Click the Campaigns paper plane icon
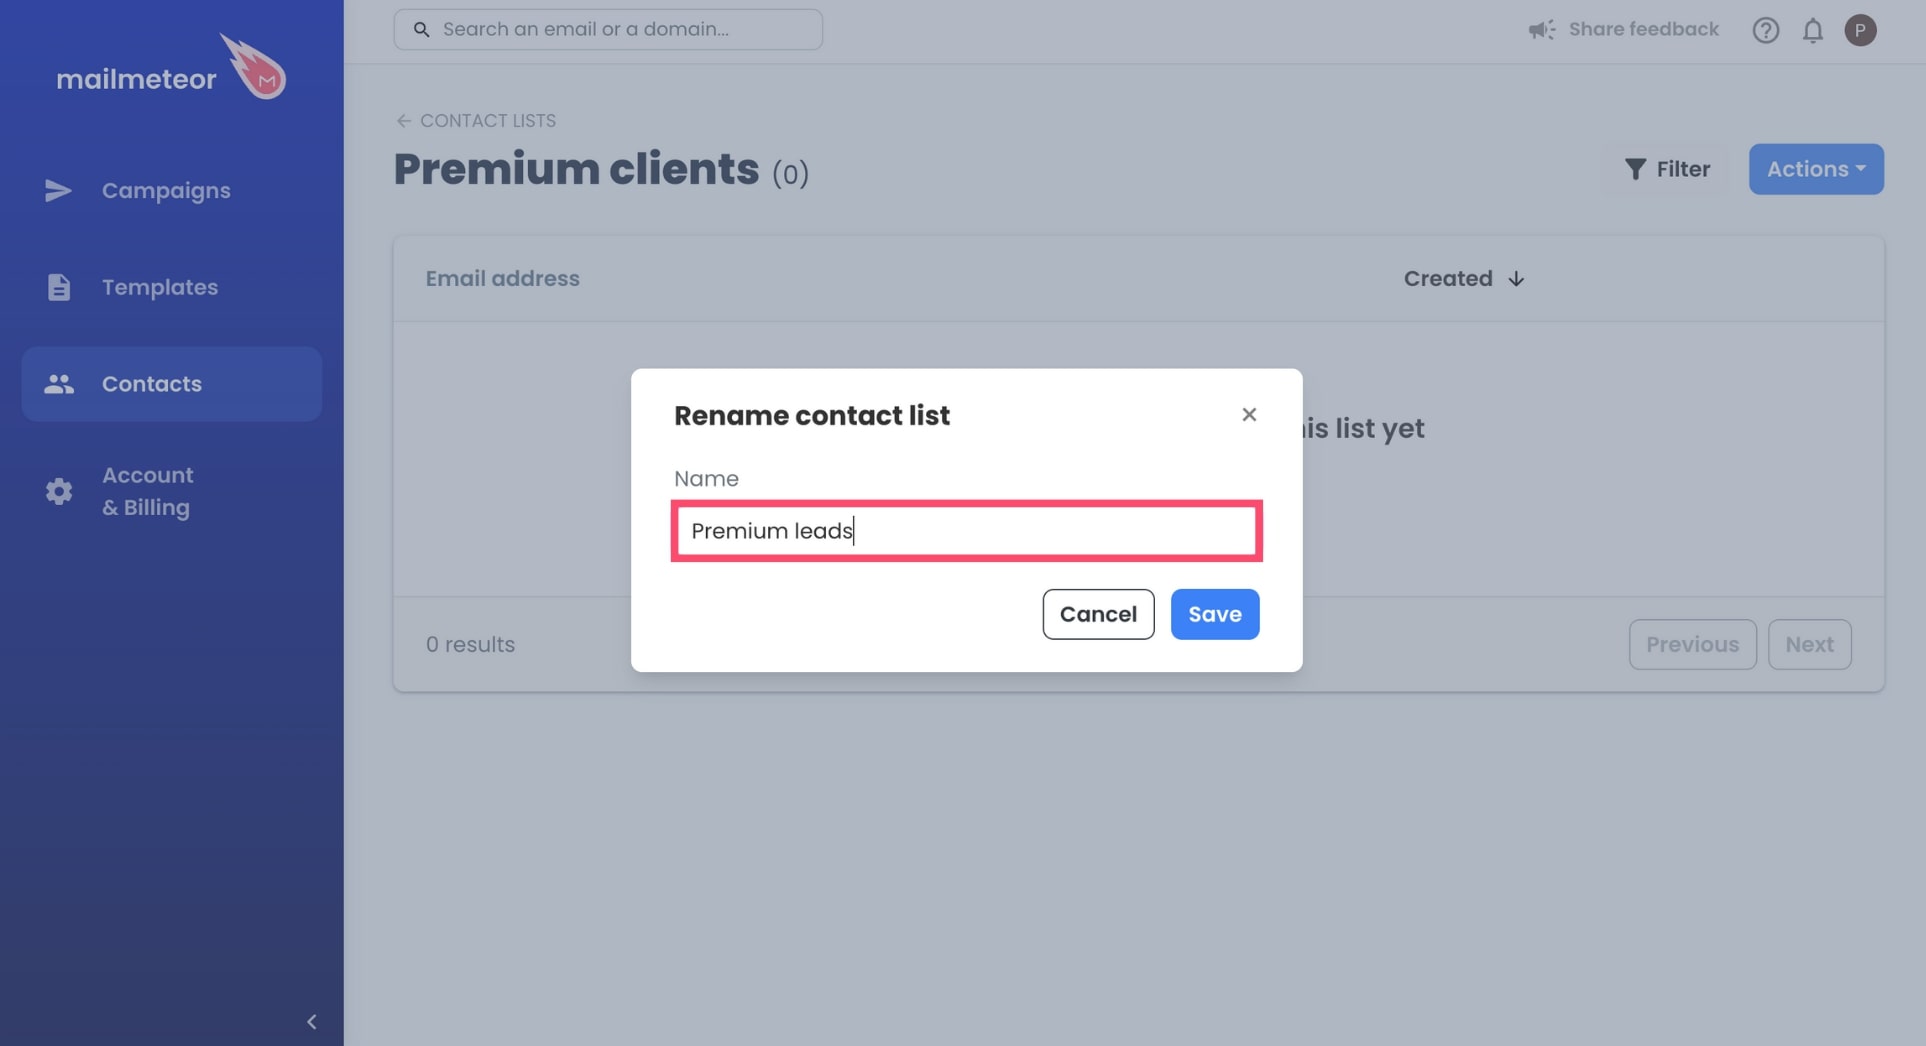 click(x=58, y=190)
